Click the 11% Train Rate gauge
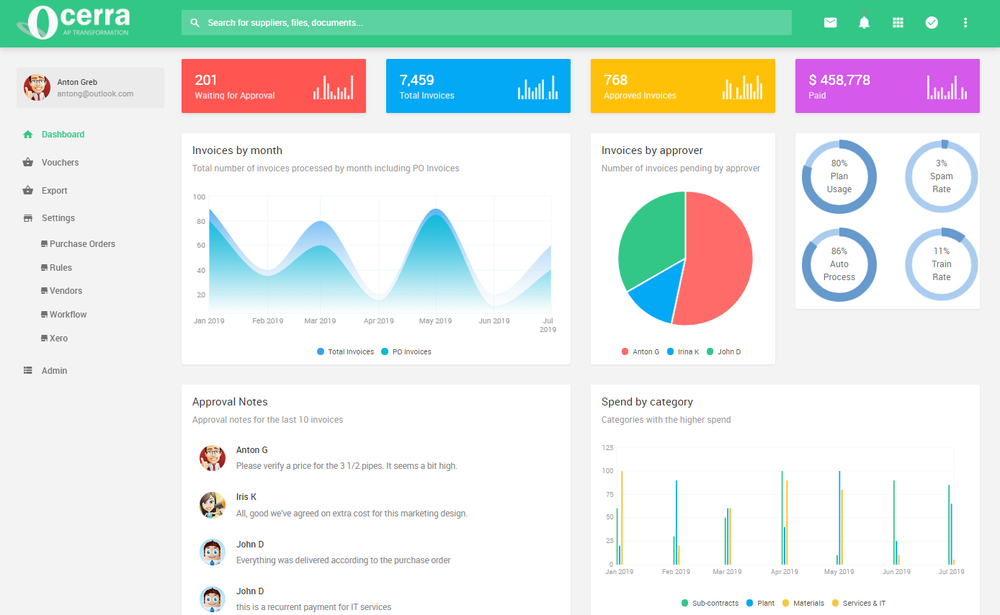 [x=941, y=265]
